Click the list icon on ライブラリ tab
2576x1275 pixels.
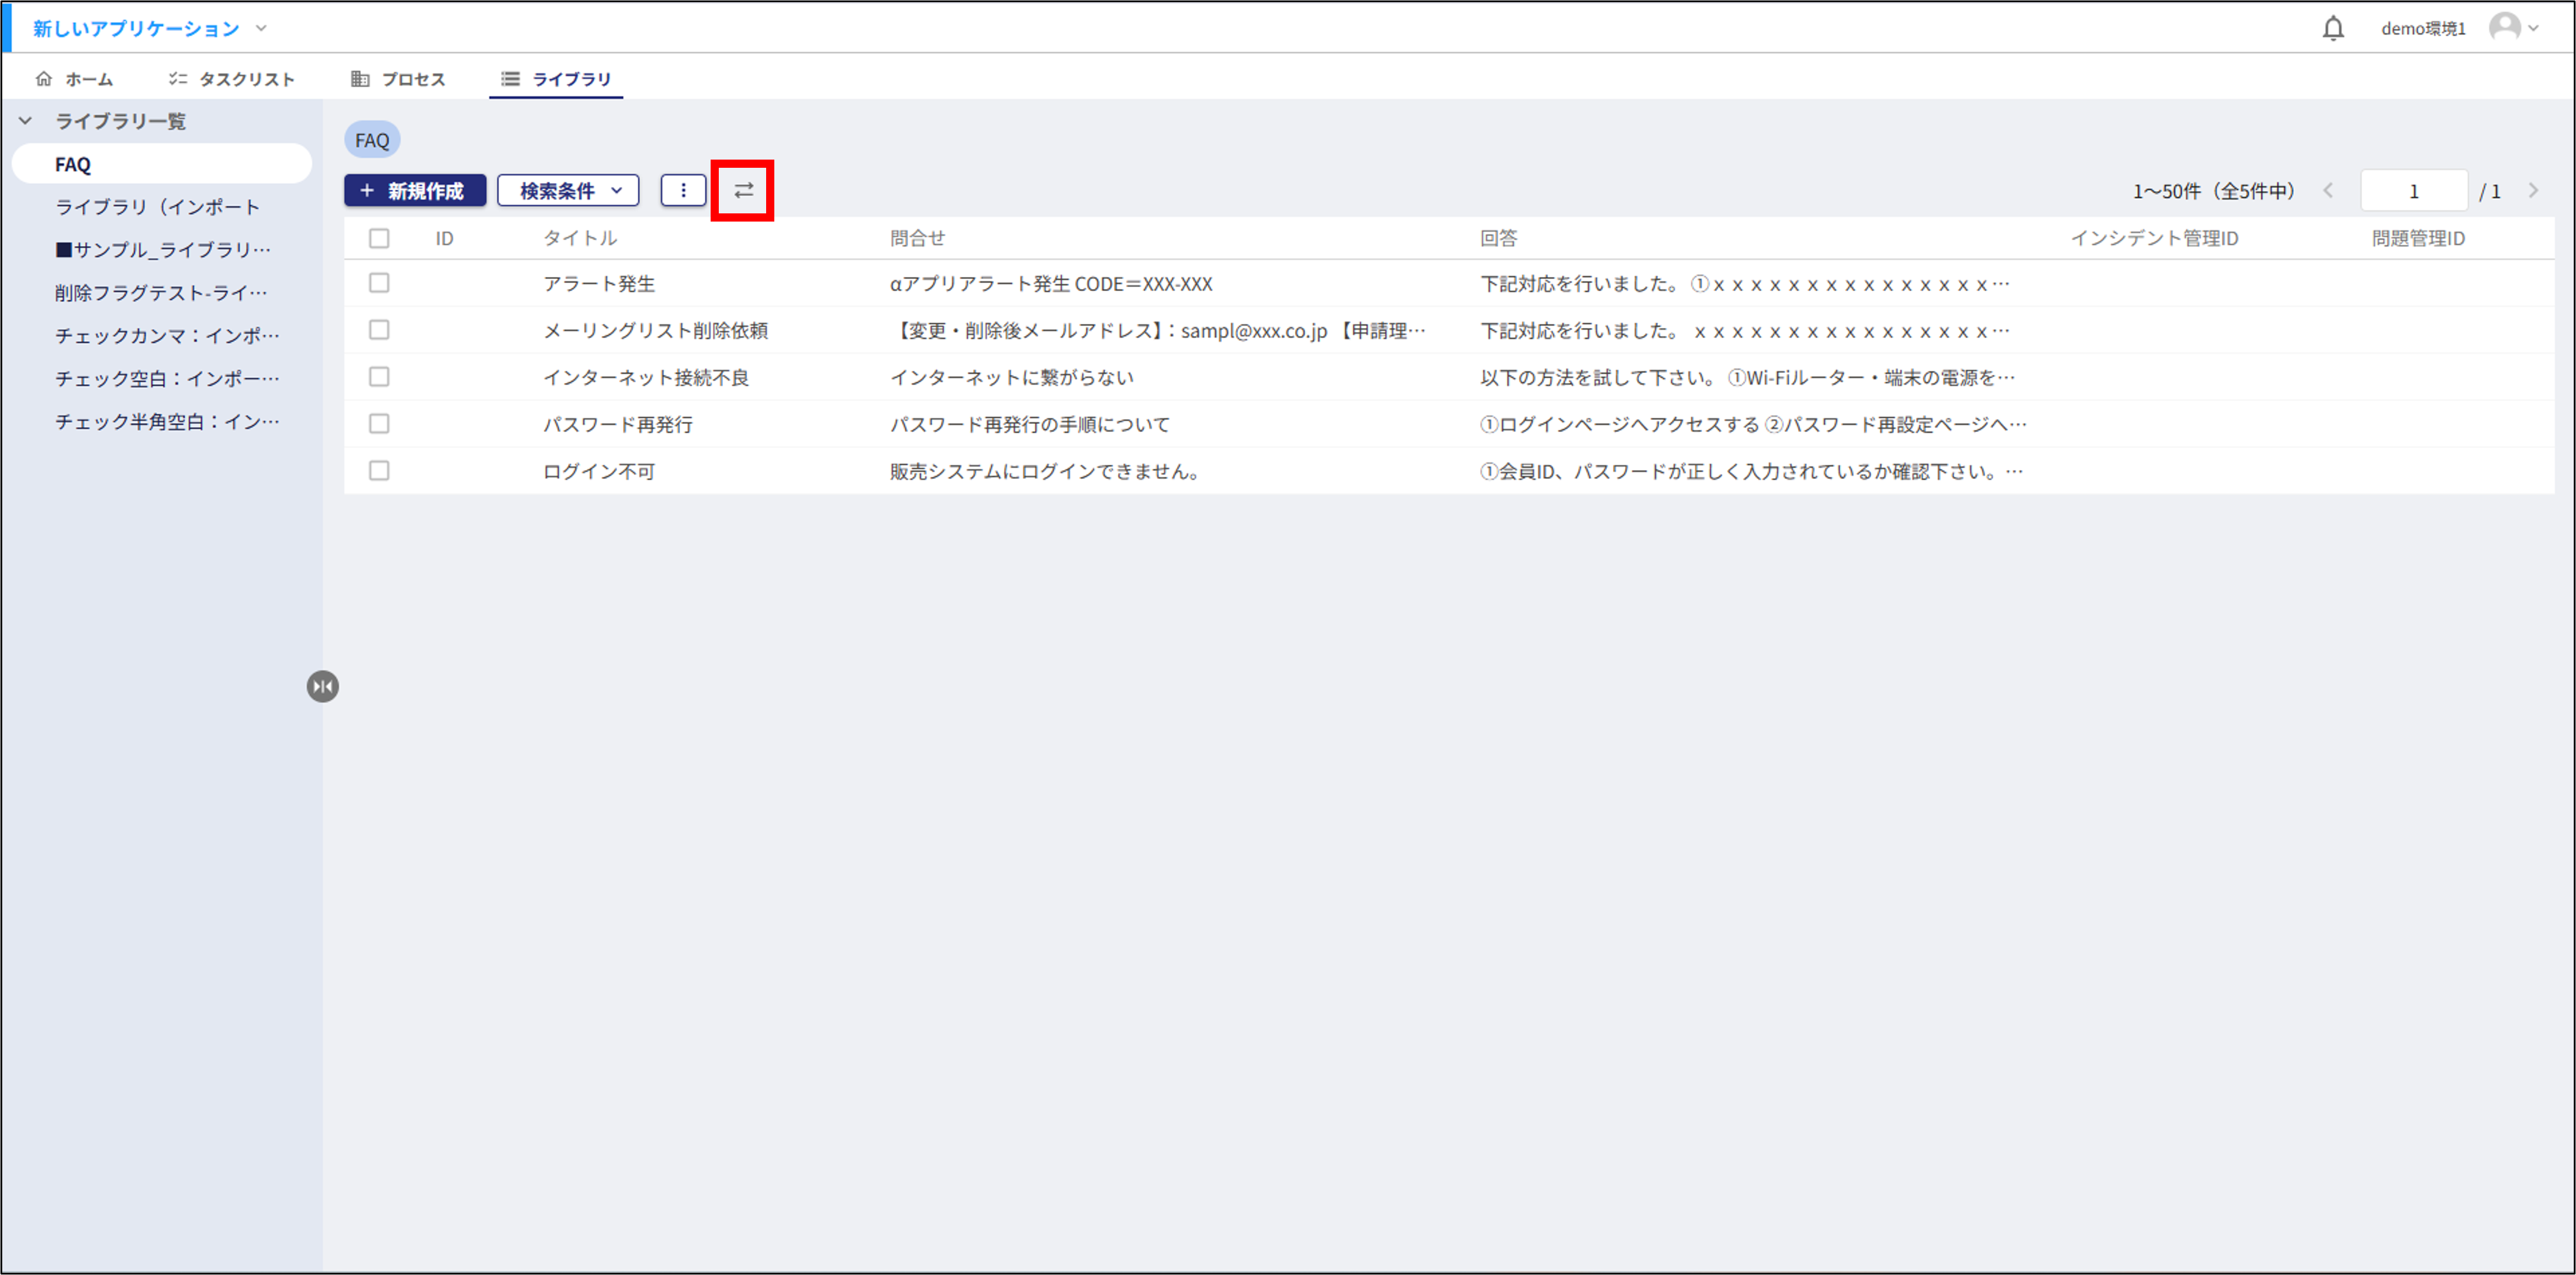[510, 78]
